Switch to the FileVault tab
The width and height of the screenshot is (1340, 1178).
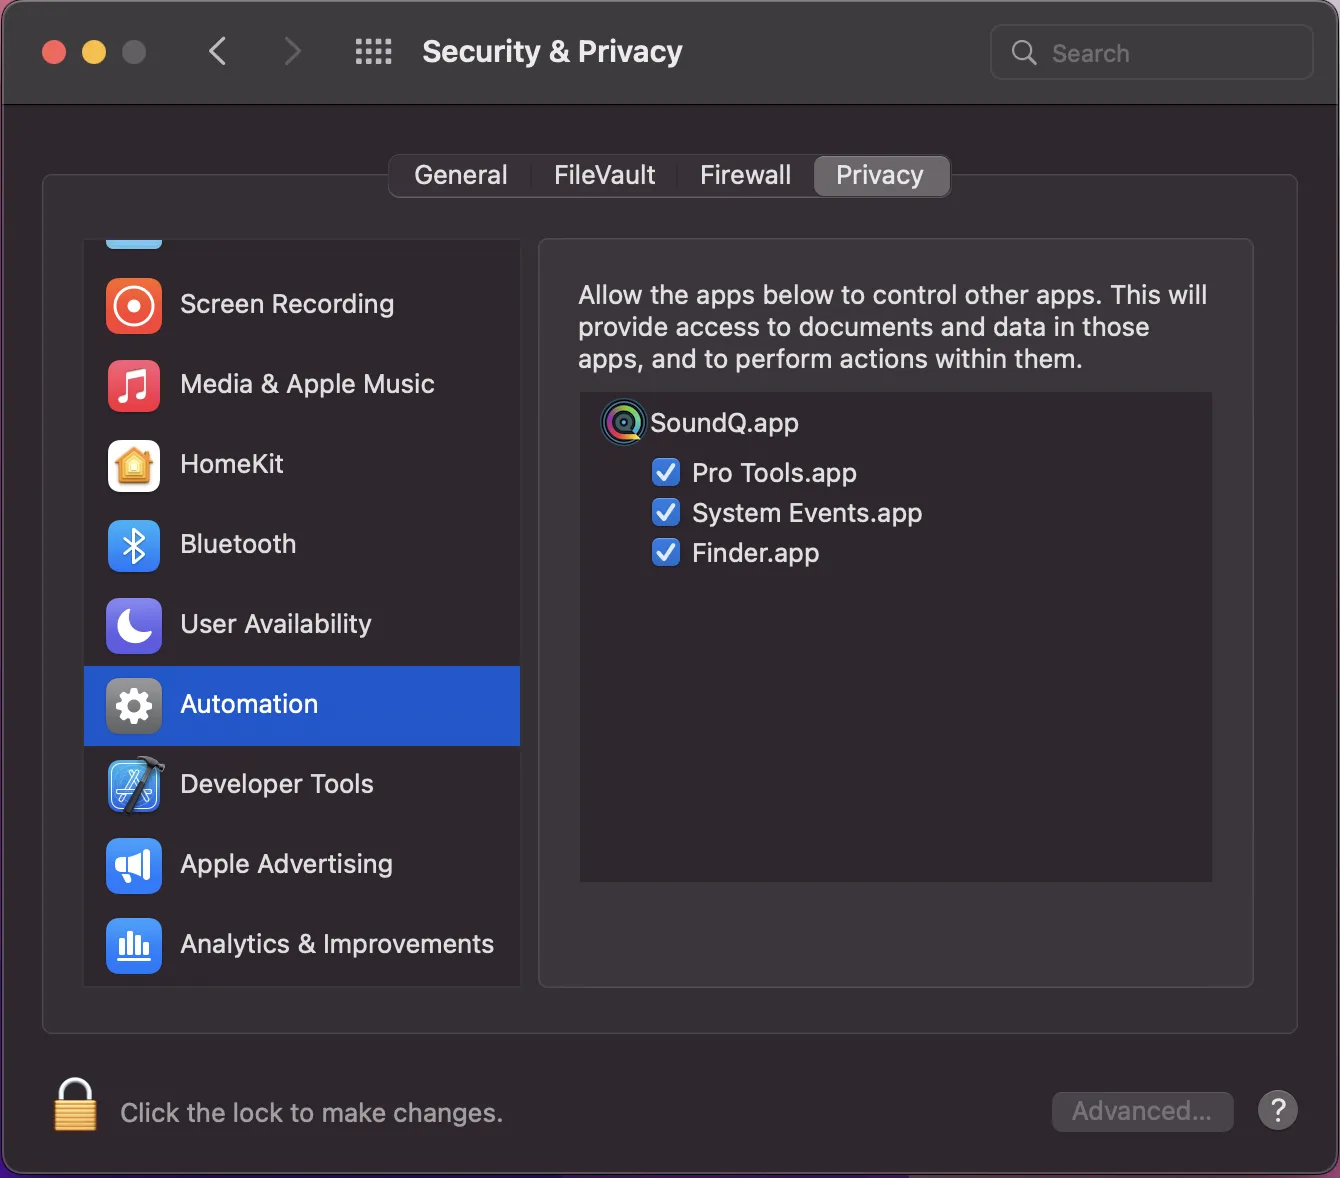tap(605, 176)
